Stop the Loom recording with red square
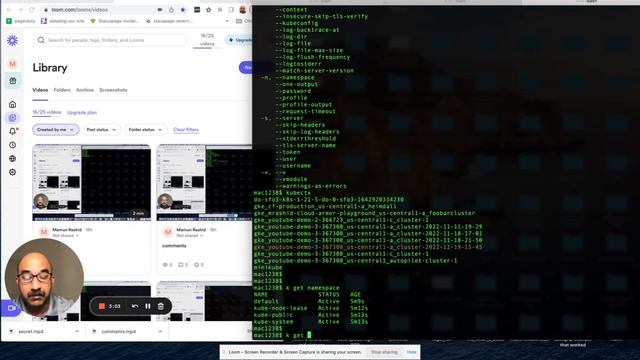This screenshot has width=640, height=360. [x=102, y=306]
